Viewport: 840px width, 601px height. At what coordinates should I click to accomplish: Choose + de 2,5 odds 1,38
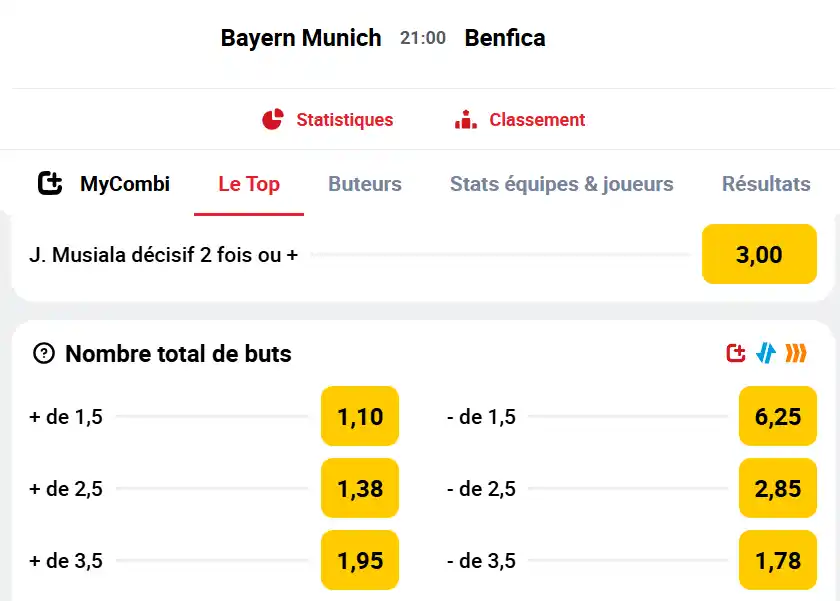(x=360, y=488)
